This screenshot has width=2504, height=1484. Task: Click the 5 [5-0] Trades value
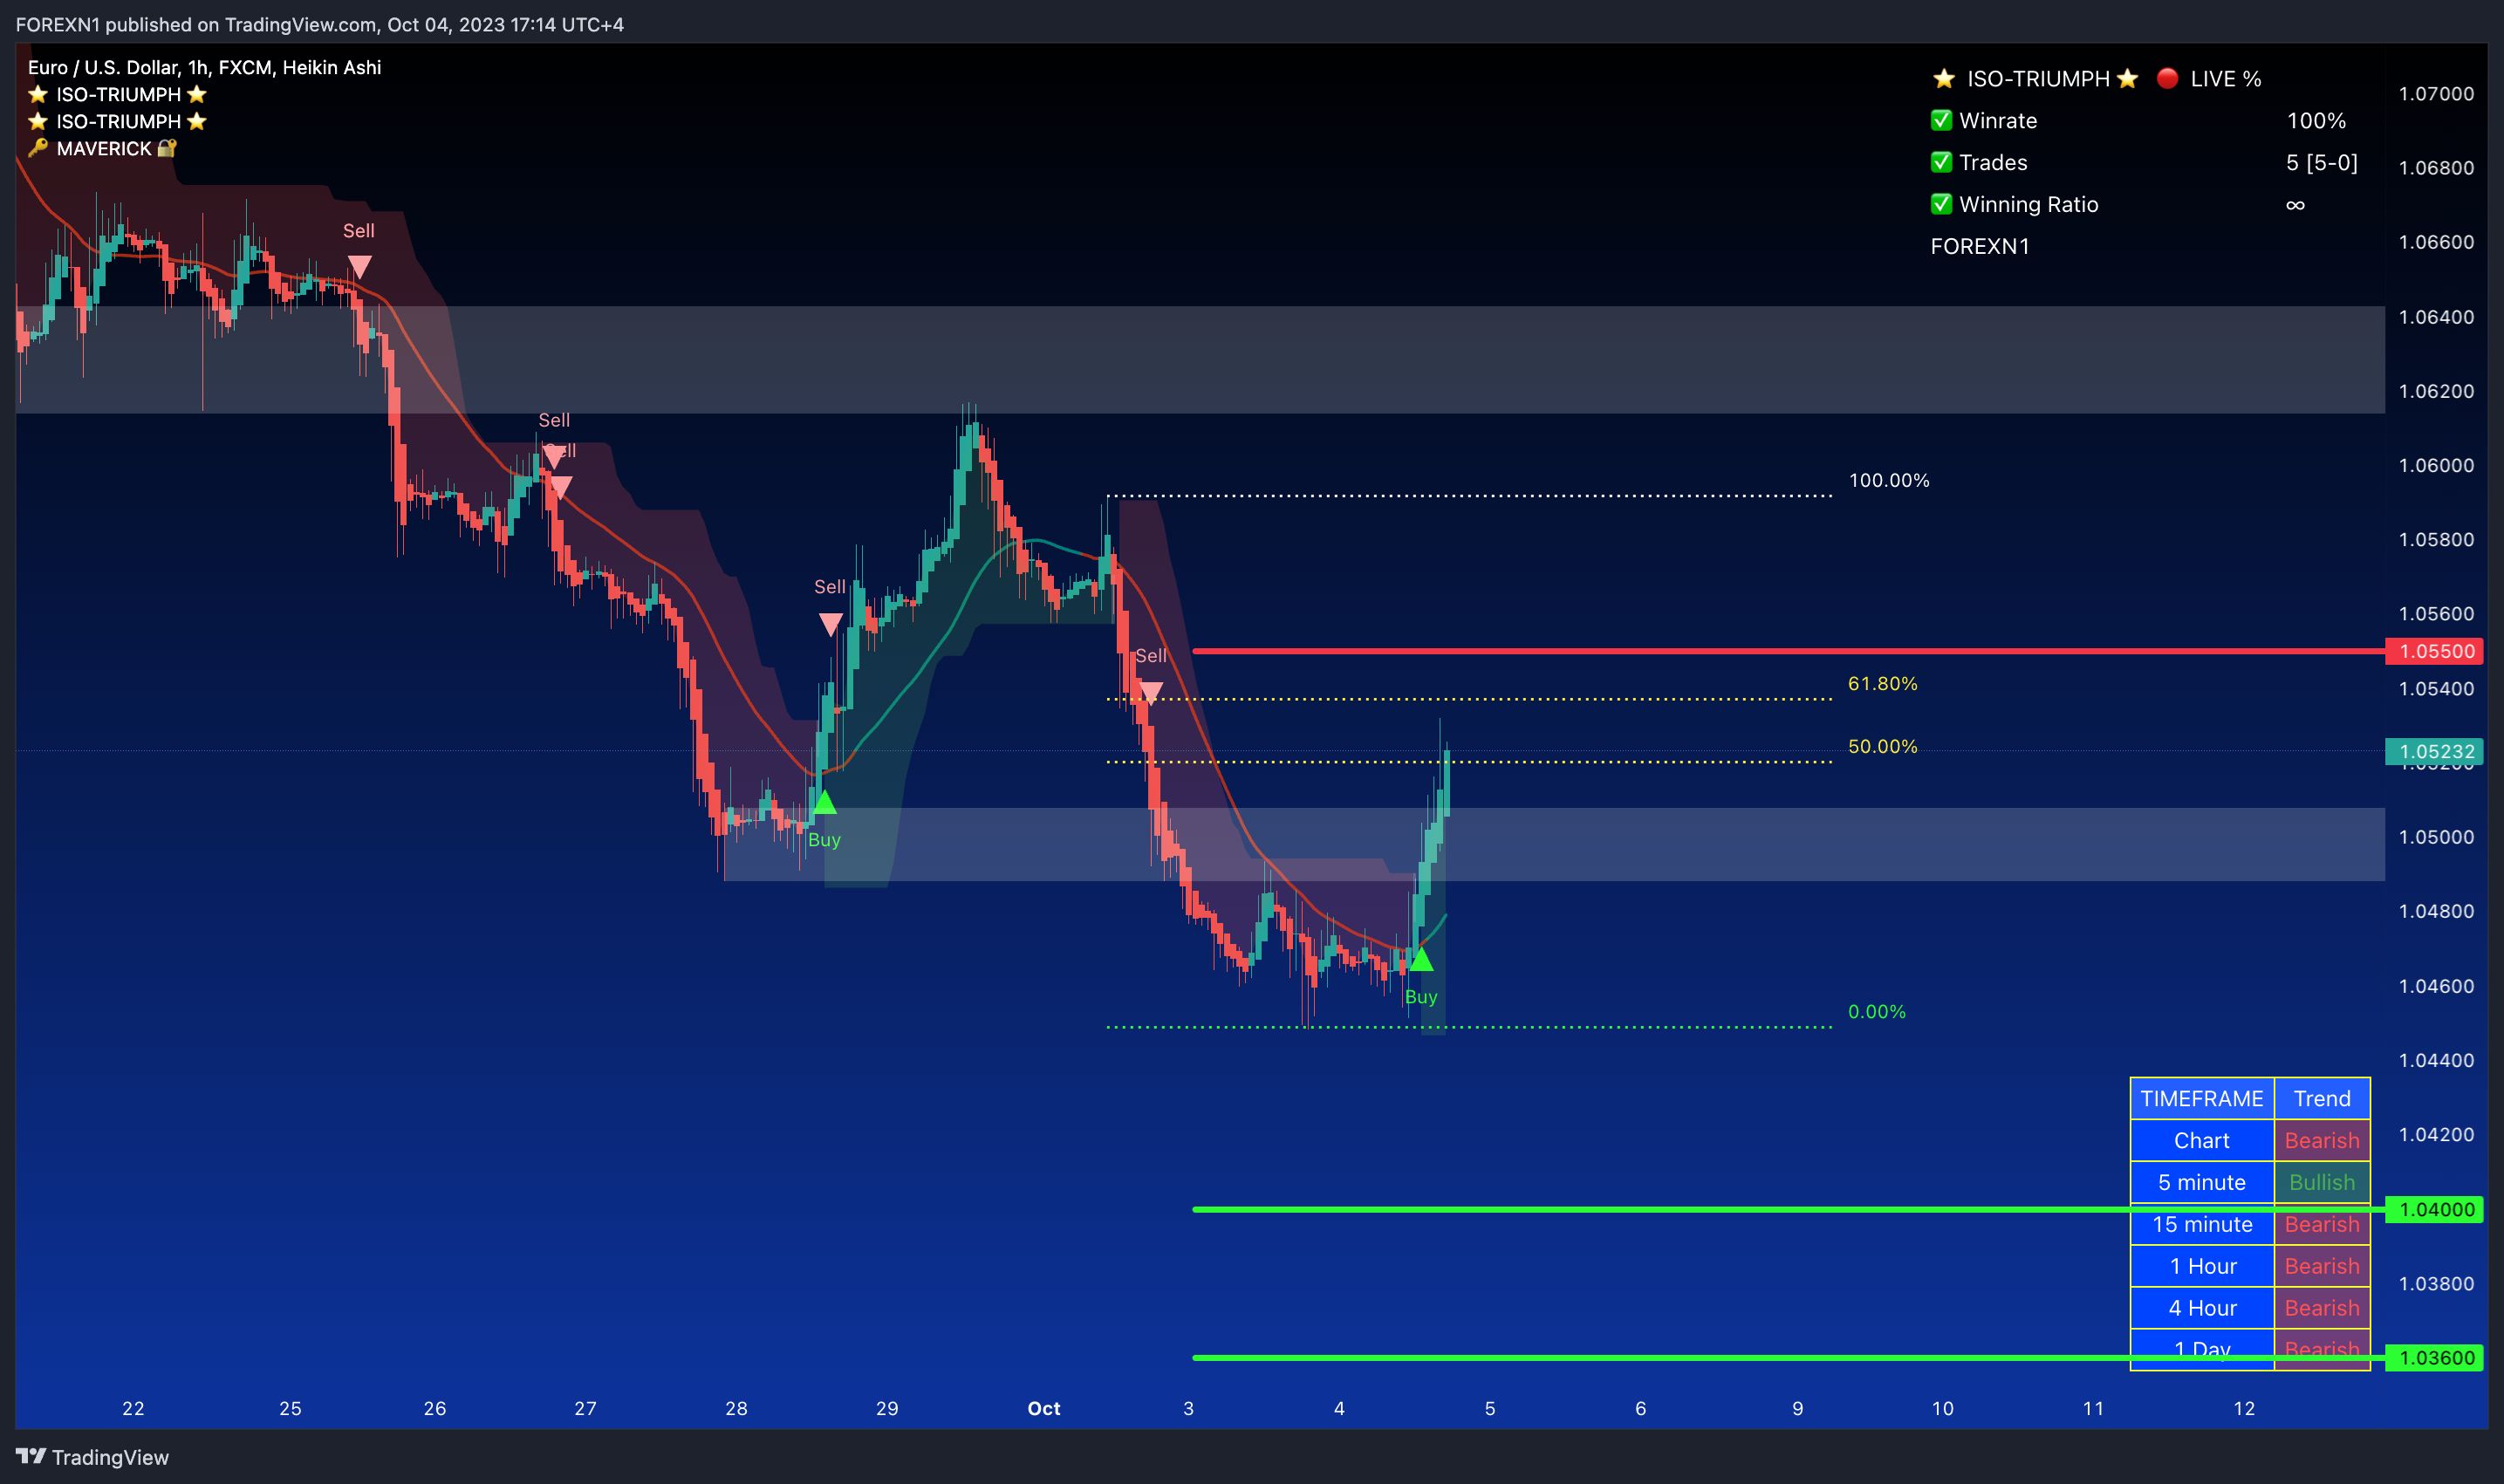click(x=2322, y=162)
